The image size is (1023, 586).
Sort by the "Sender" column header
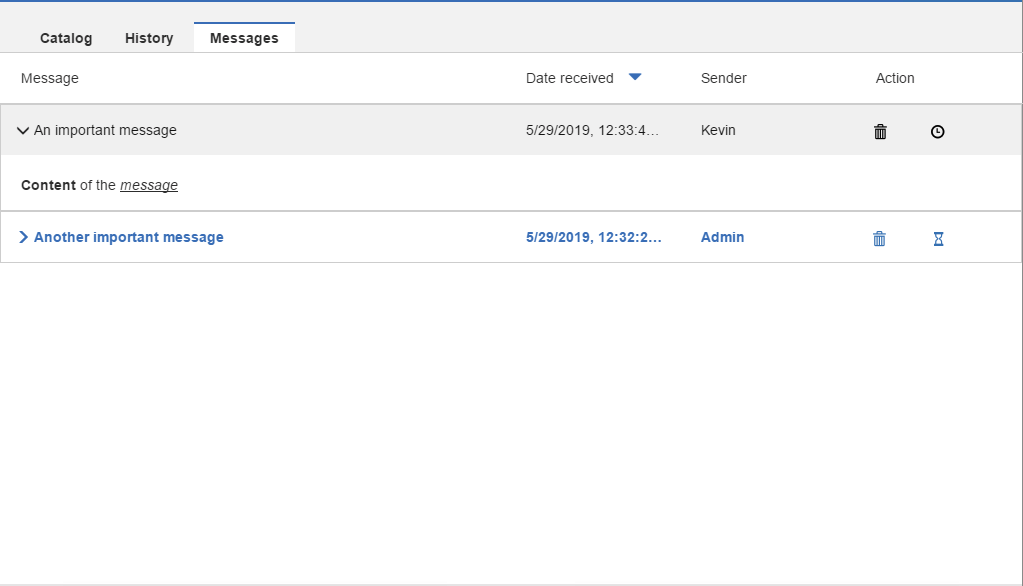[x=723, y=77]
